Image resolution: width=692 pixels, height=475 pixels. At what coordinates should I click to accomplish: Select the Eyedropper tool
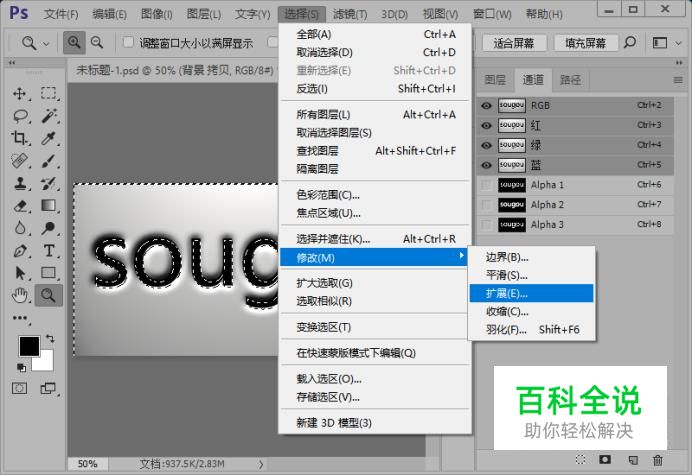pos(49,138)
